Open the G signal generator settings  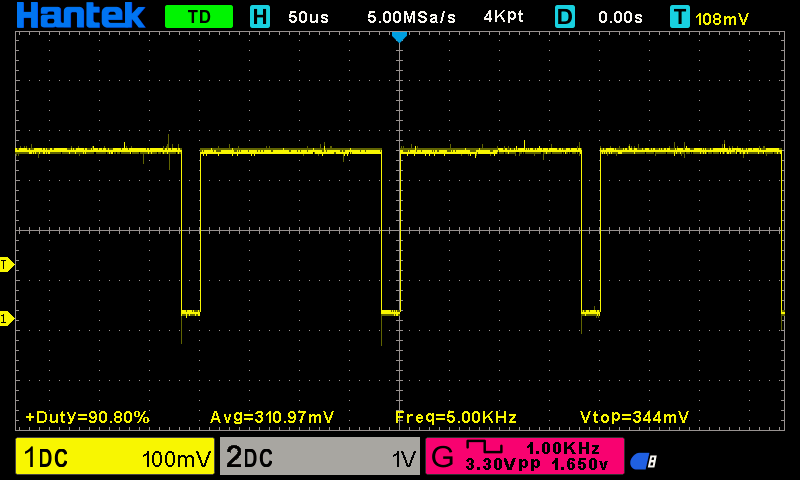[x=525, y=457]
